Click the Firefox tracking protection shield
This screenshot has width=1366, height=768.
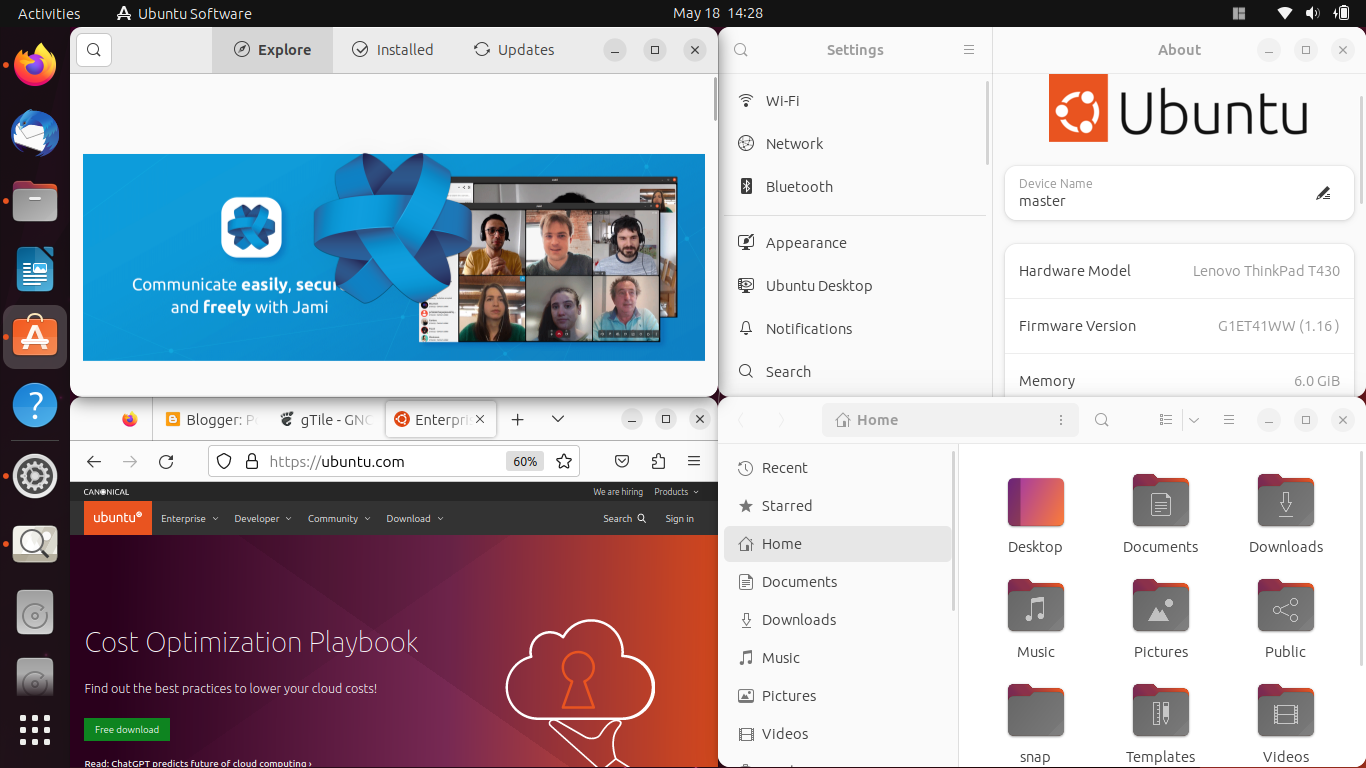pos(225,461)
